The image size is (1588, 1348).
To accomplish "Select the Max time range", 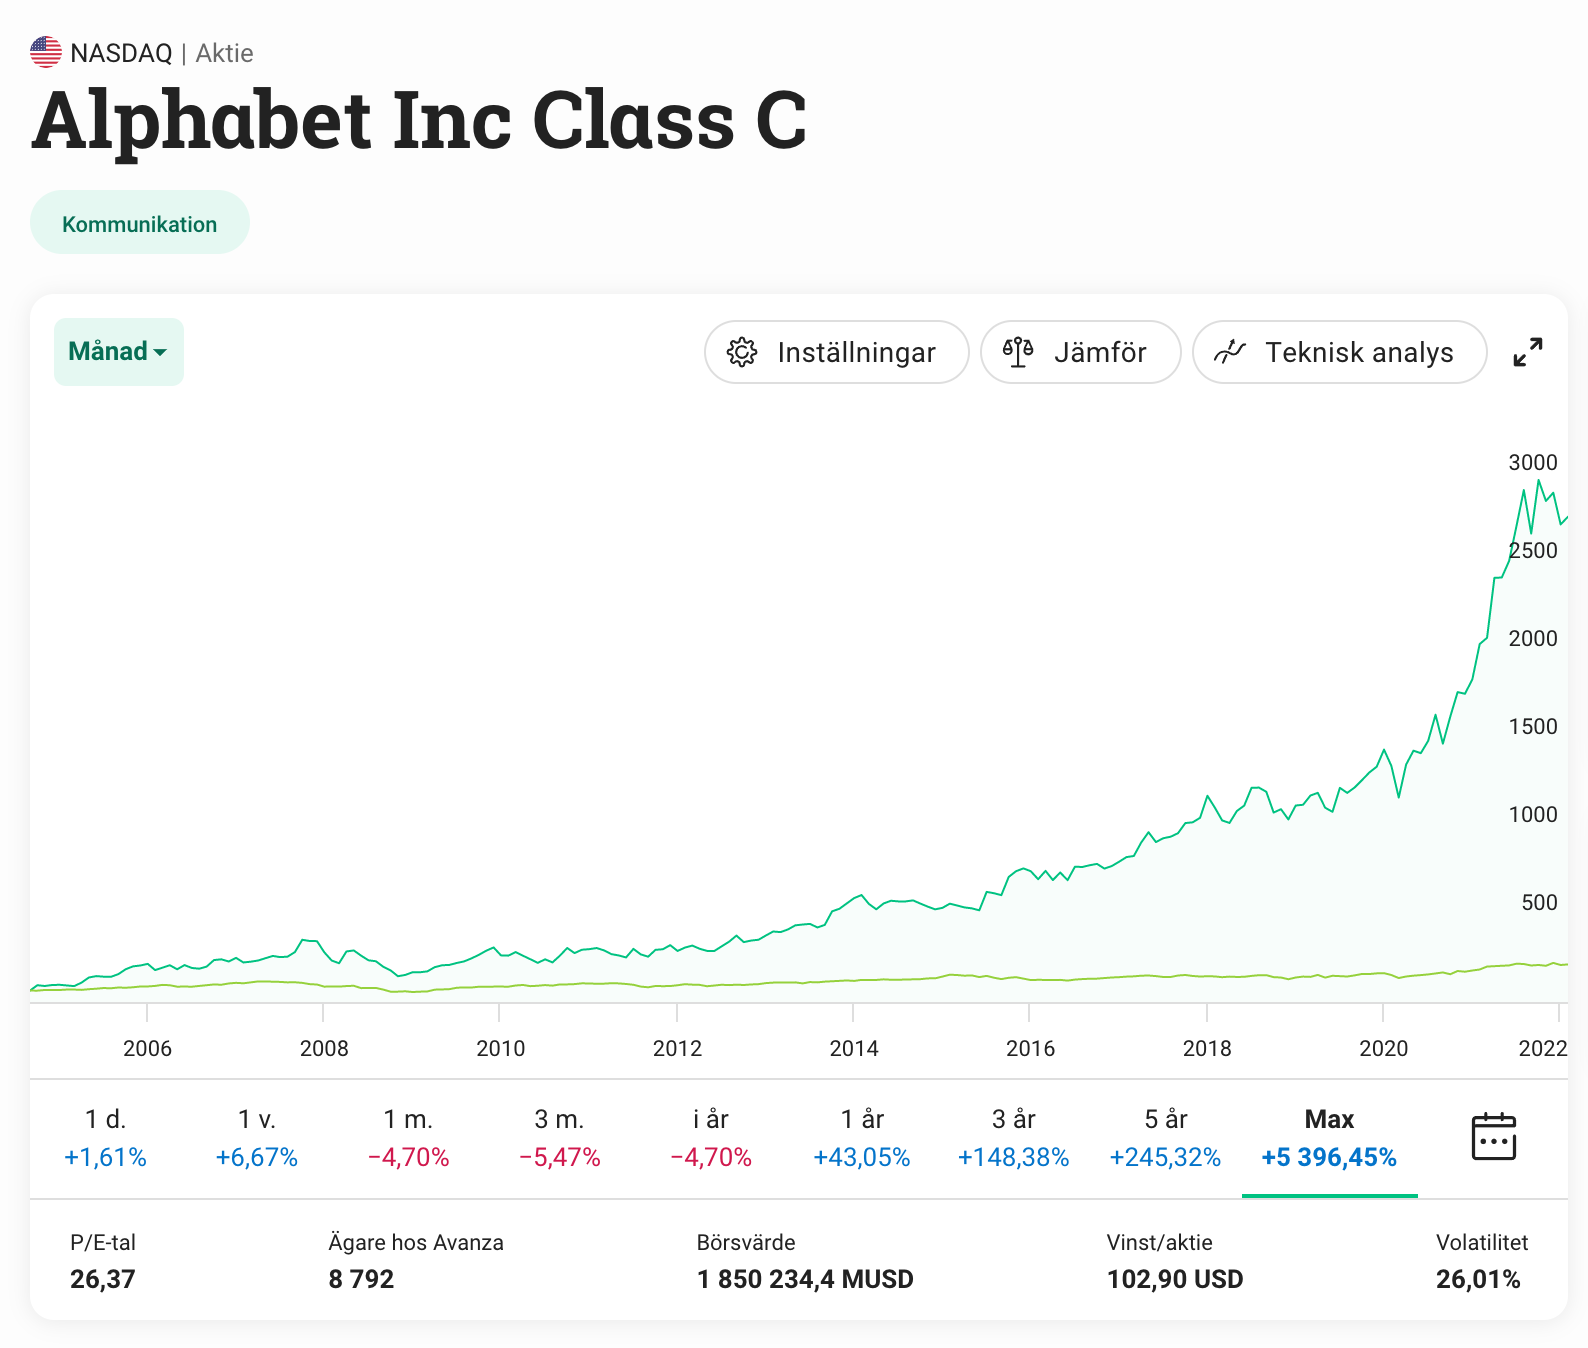I will click(1329, 1138).
